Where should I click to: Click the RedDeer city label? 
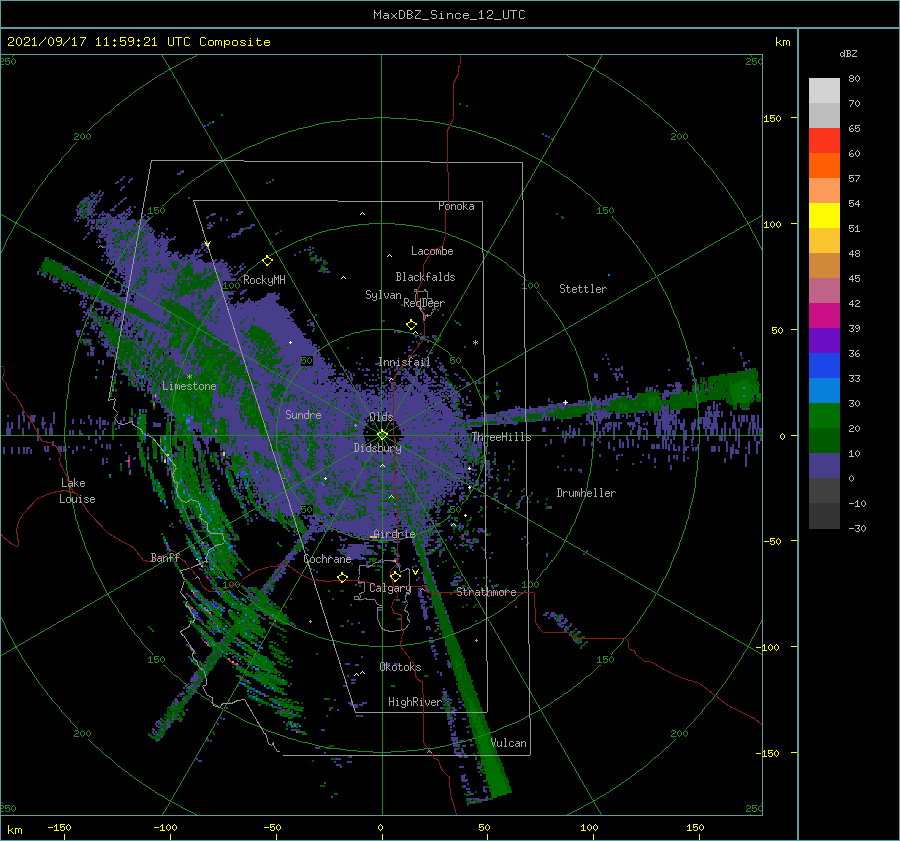(x=424, y=303)
